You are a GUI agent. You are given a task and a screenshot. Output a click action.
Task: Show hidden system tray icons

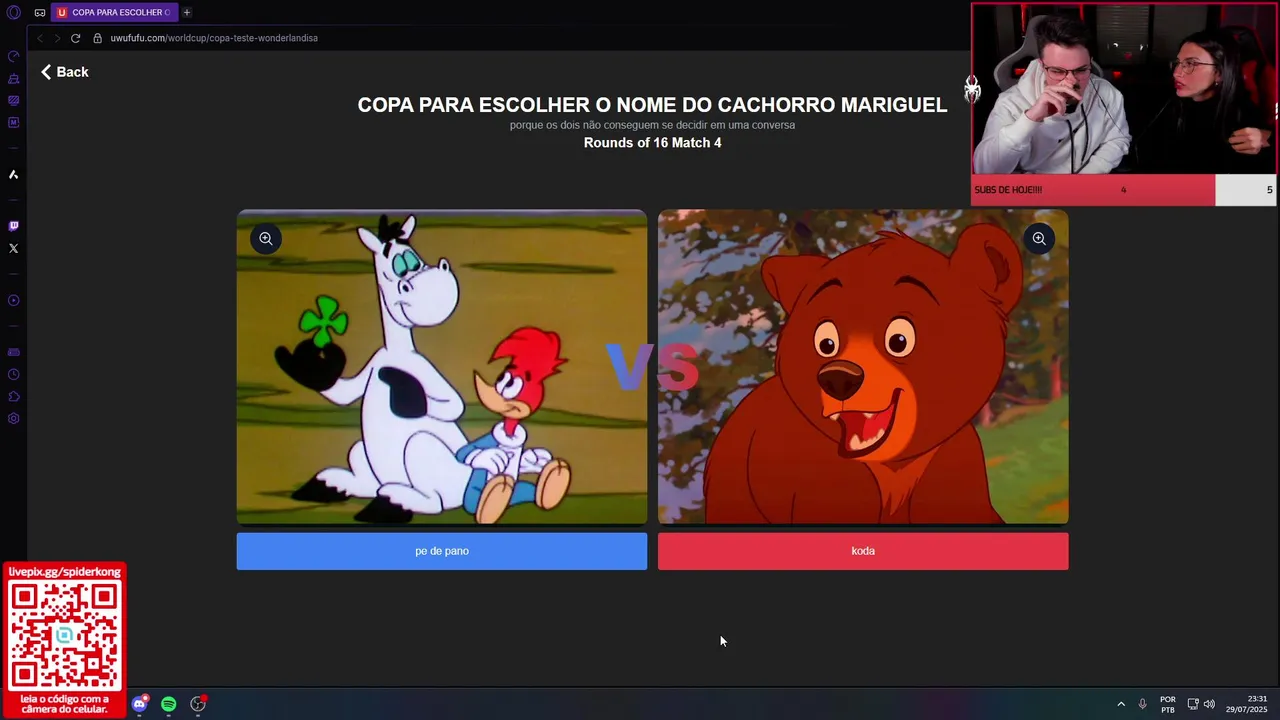(1121, 704)
